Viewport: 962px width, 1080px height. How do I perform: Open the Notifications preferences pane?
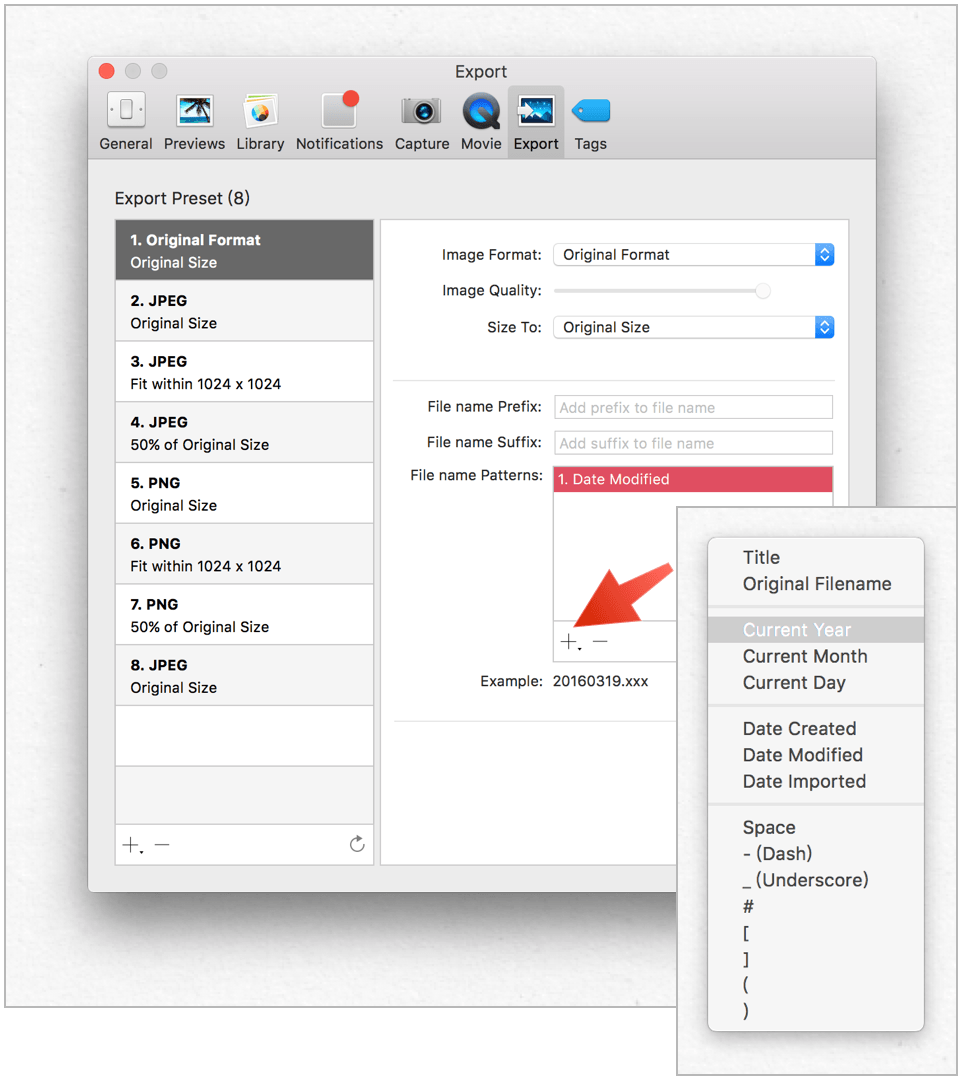click(x=339, y=122)
